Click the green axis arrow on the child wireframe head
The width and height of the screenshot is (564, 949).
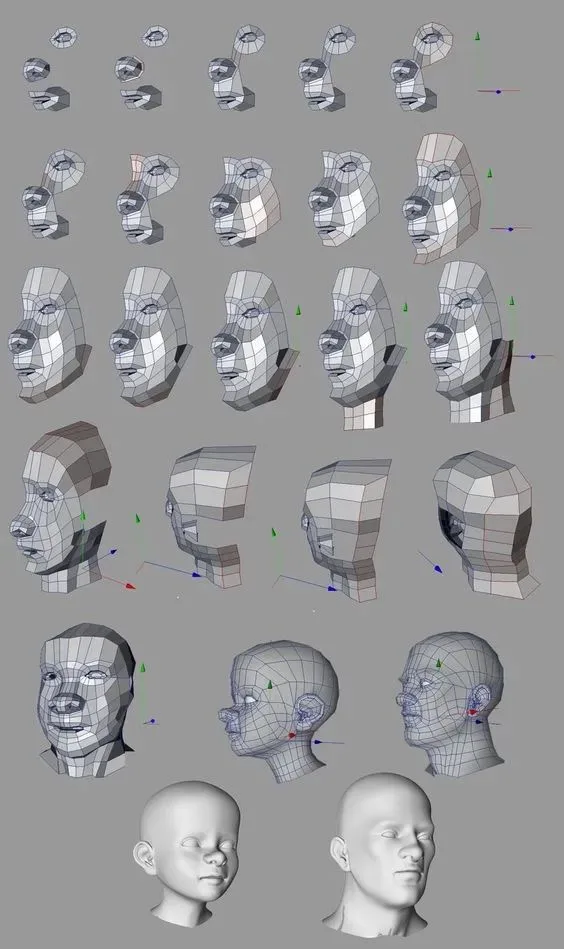click(x=271, y=684)
